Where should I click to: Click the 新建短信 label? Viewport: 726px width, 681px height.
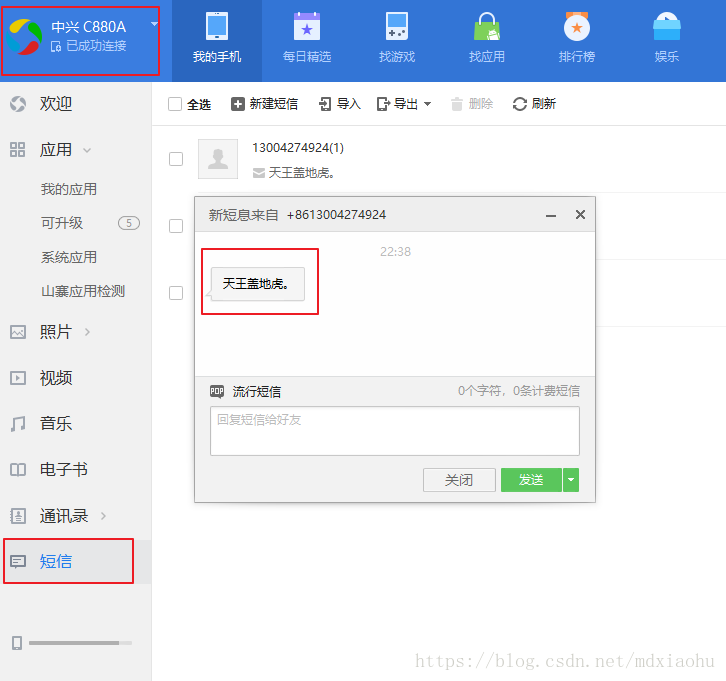(x=274, y=104)
